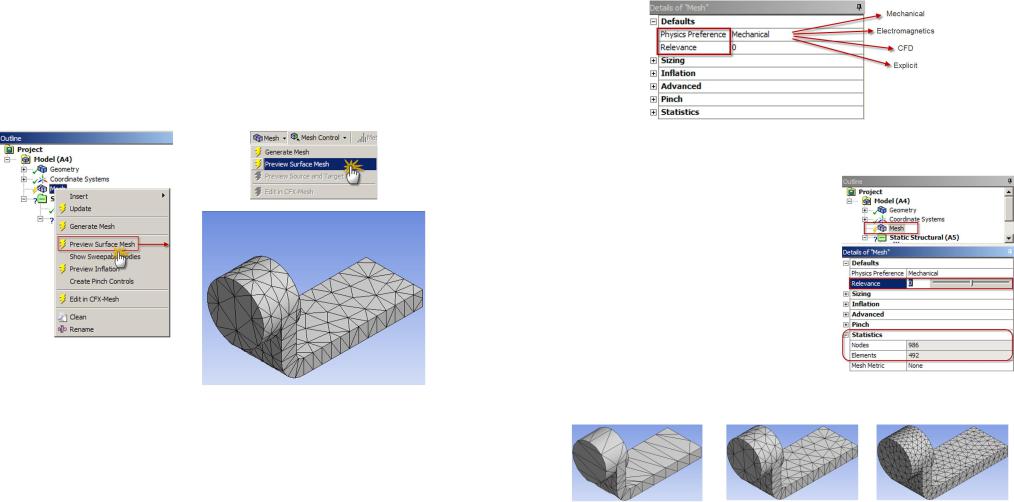
Task: Click the pin icon of gray-titled Details panel
Action: tap(859, 7)
